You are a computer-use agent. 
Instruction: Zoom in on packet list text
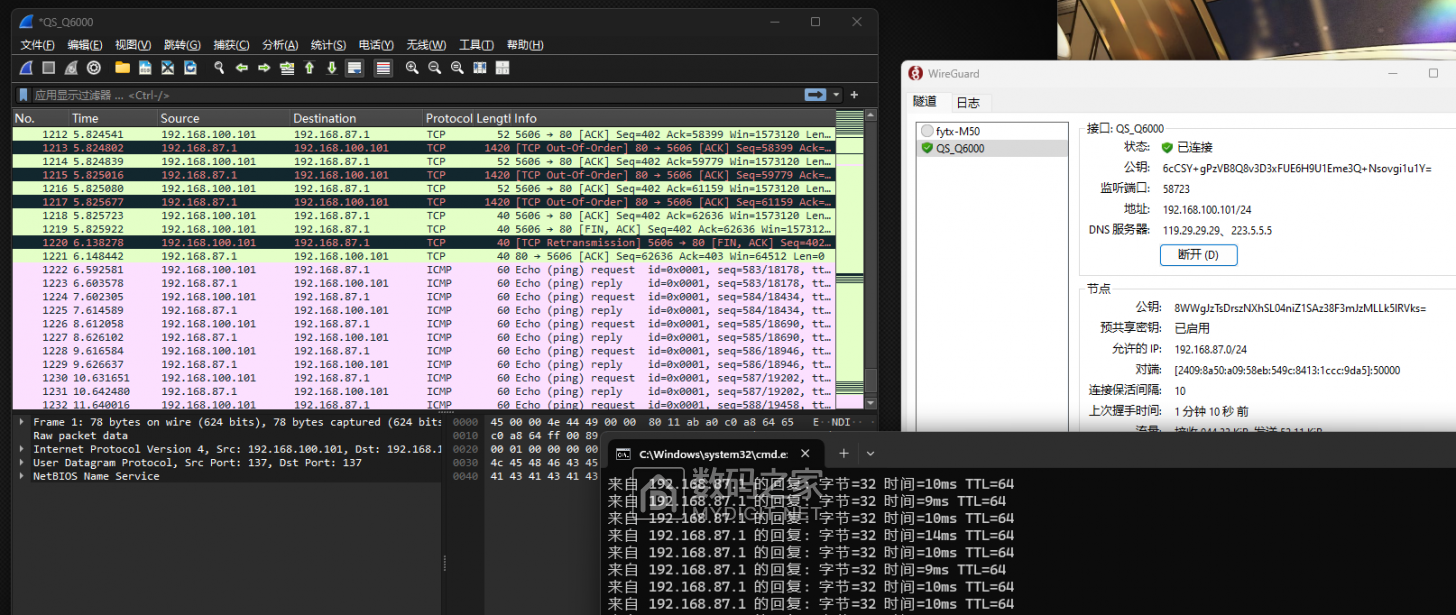tap(412, 68)
